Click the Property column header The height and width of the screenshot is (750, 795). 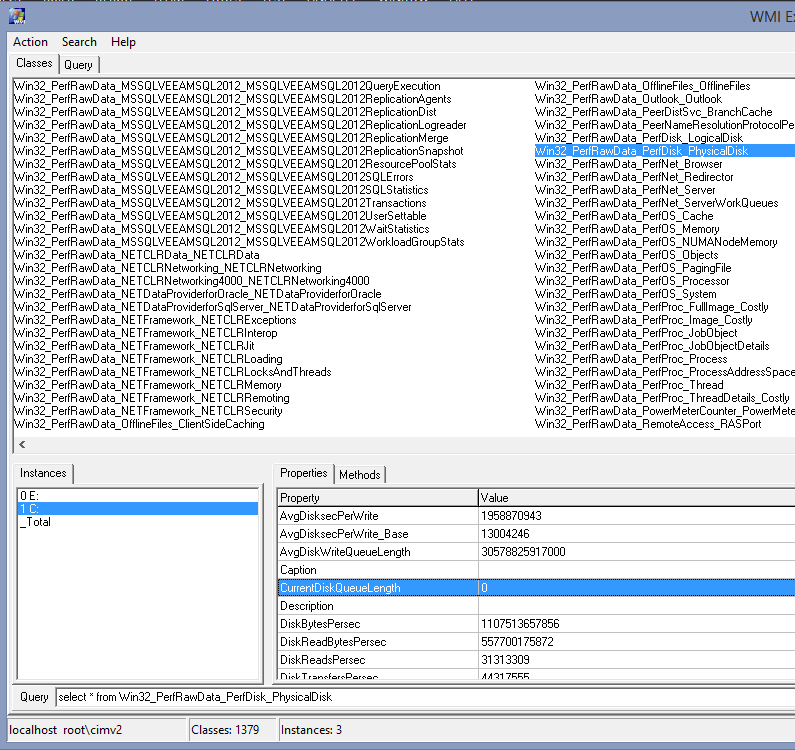click(378, 498)
